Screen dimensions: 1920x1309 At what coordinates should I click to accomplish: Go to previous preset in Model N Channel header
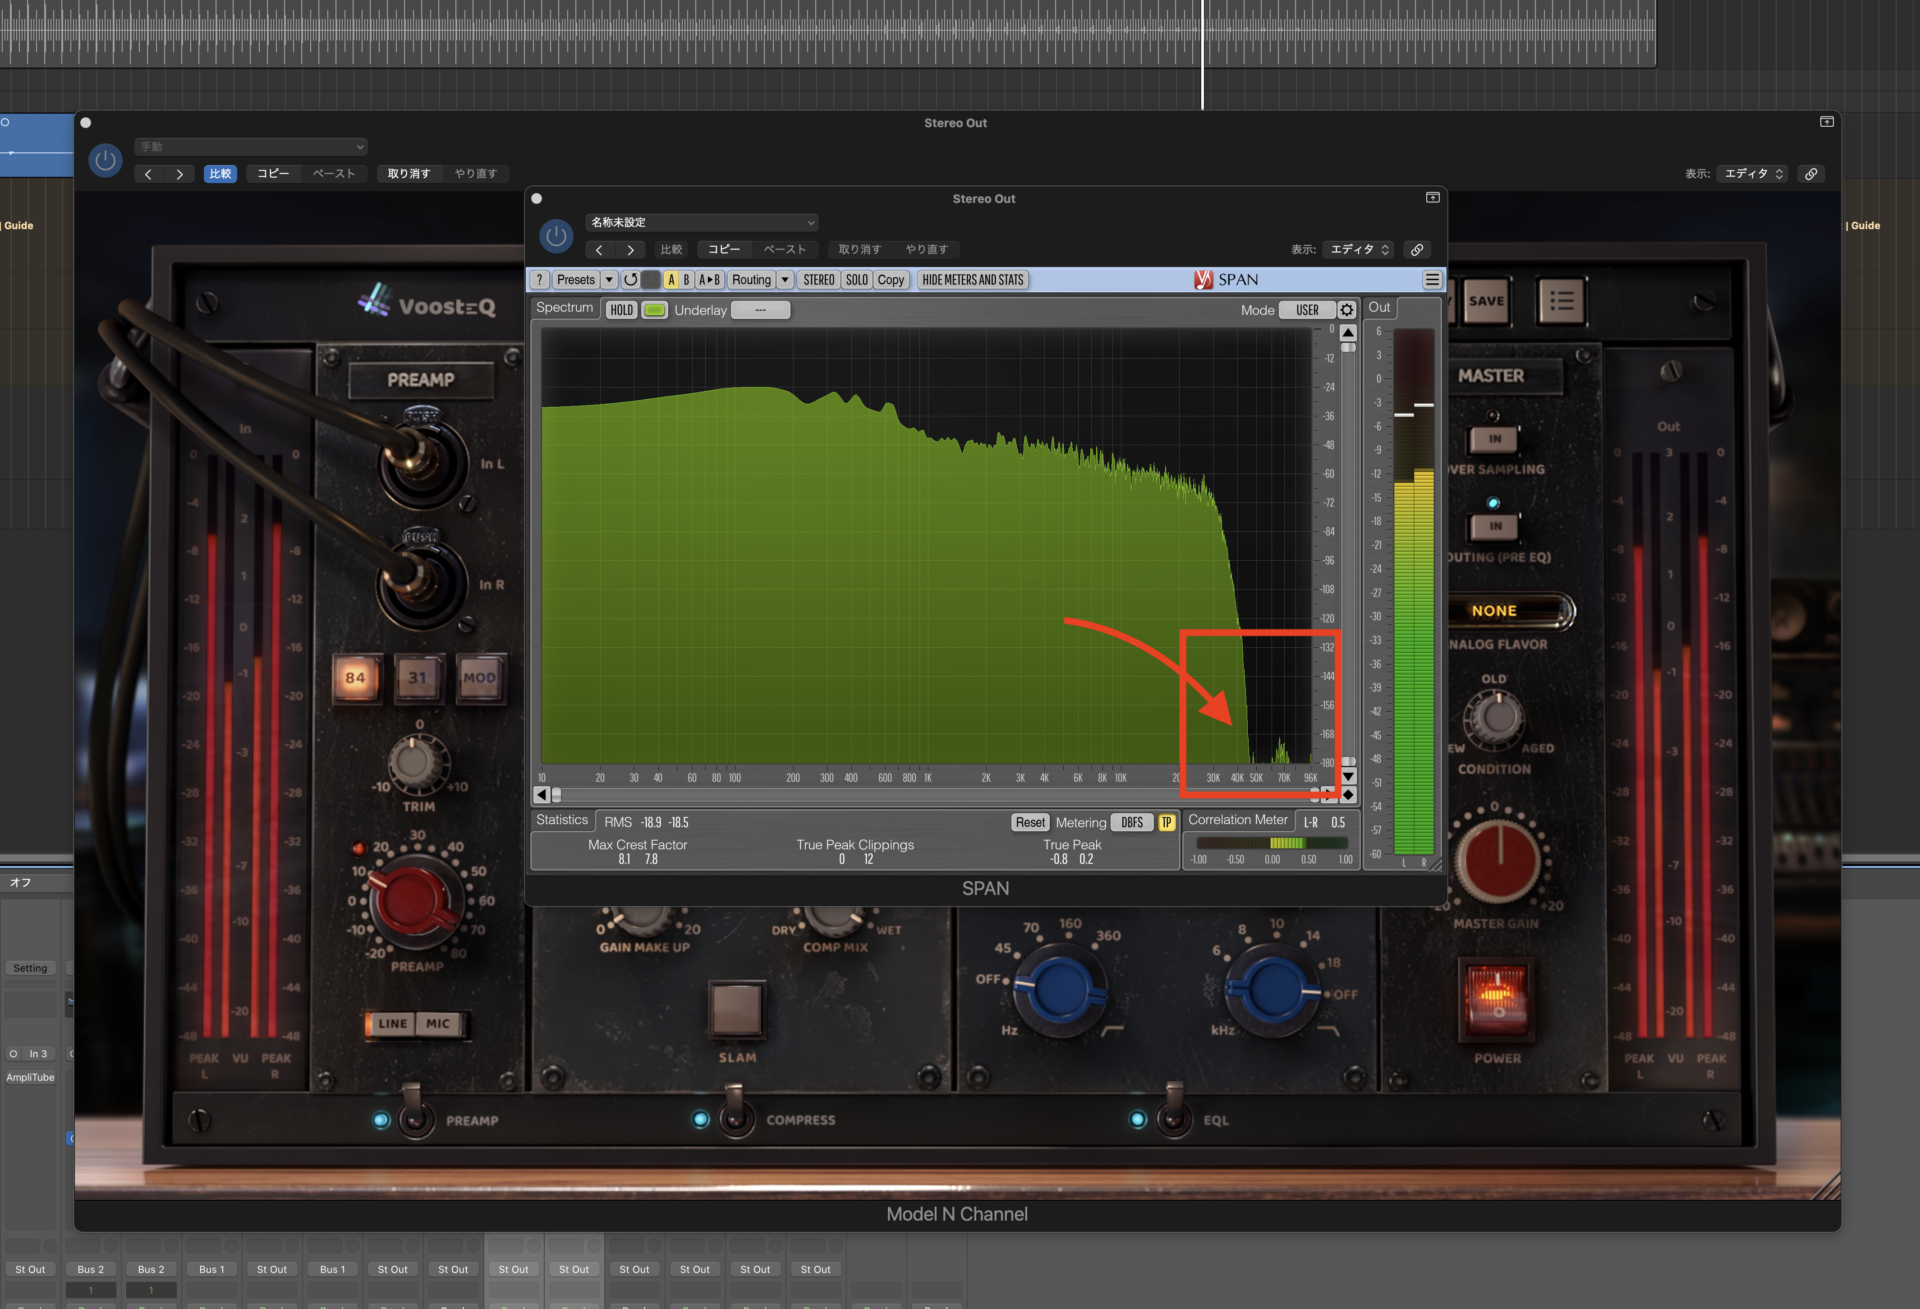[x=148, y=174]
